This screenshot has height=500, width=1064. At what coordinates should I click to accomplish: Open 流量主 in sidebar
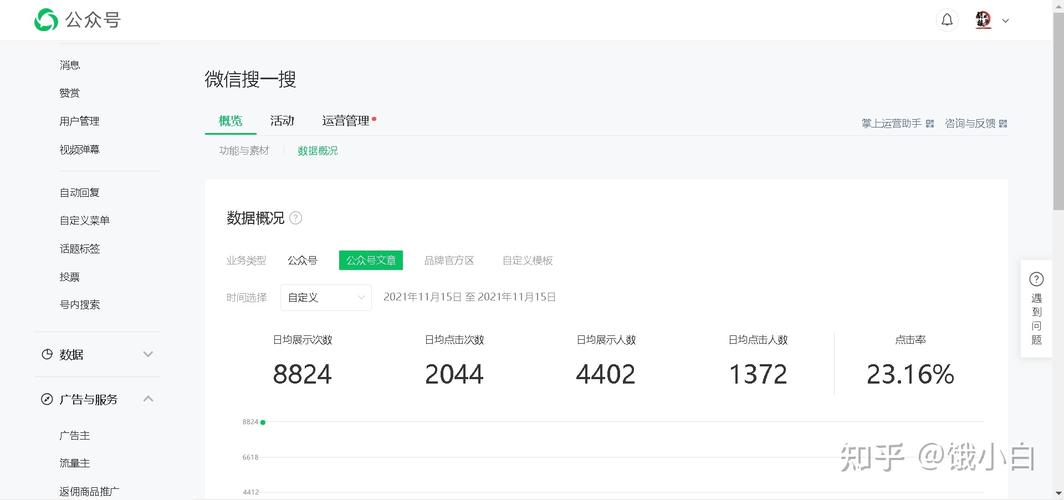(75, 463)
